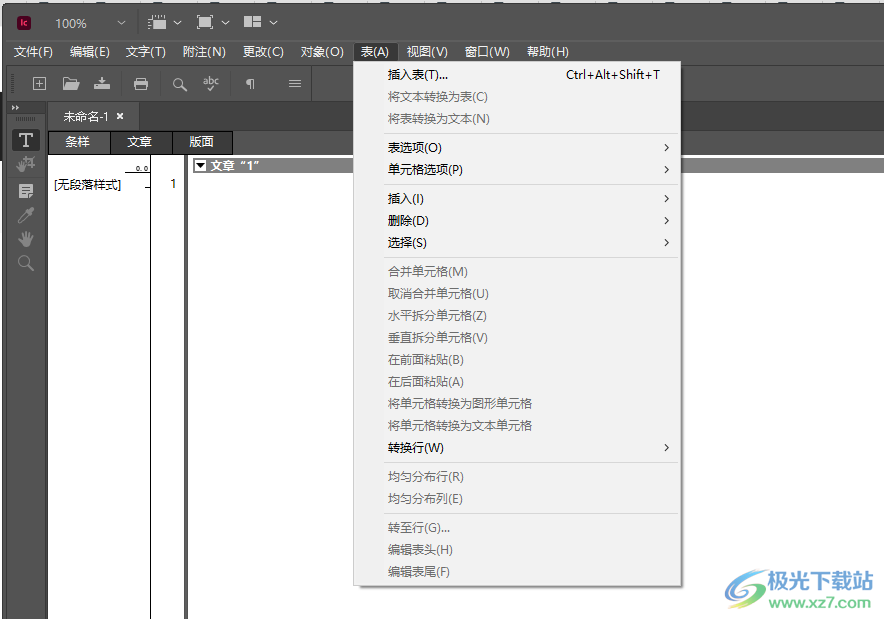The height and width of the screenshot is (619, 884).
Task: Select the Zoom tool in tools panel
Action: point(26,263)
